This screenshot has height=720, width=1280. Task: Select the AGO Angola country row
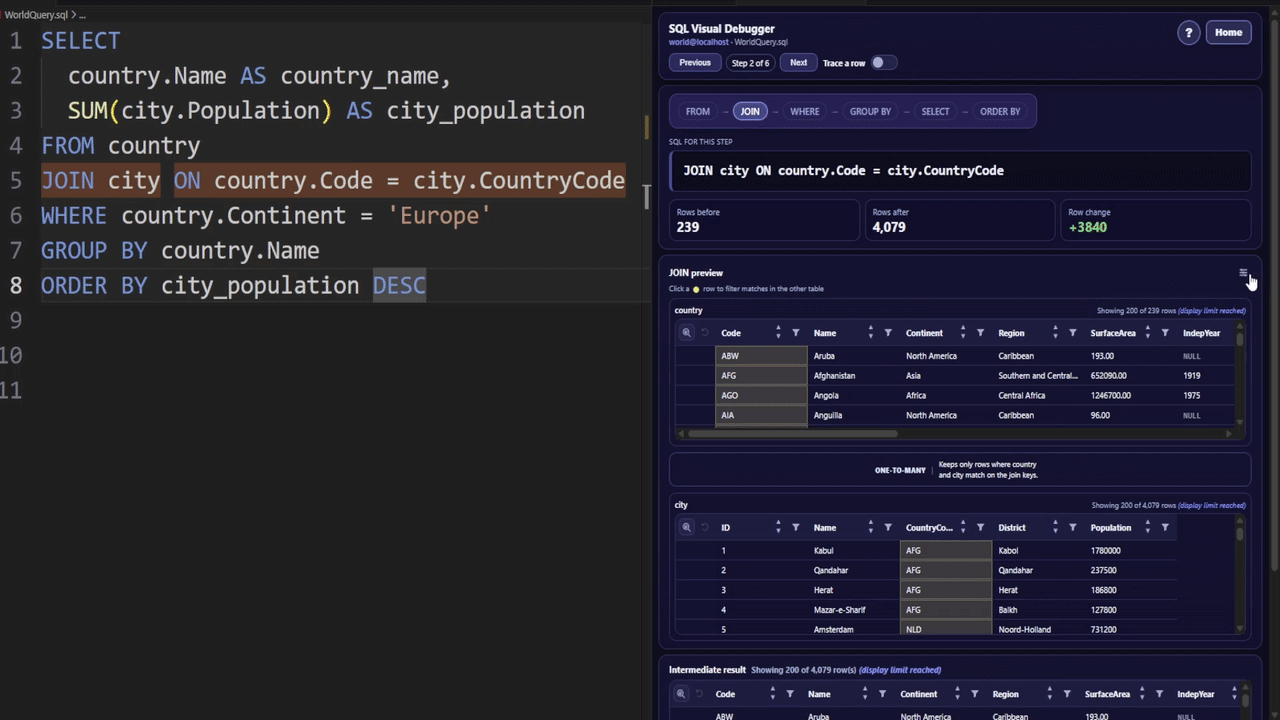955,396
